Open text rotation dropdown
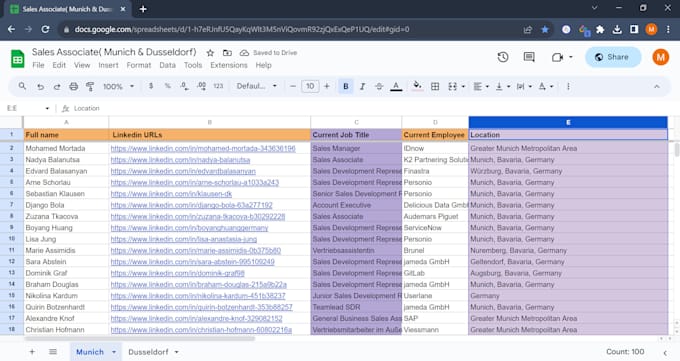Screen dimensions: 680x361 pos(546,86)
